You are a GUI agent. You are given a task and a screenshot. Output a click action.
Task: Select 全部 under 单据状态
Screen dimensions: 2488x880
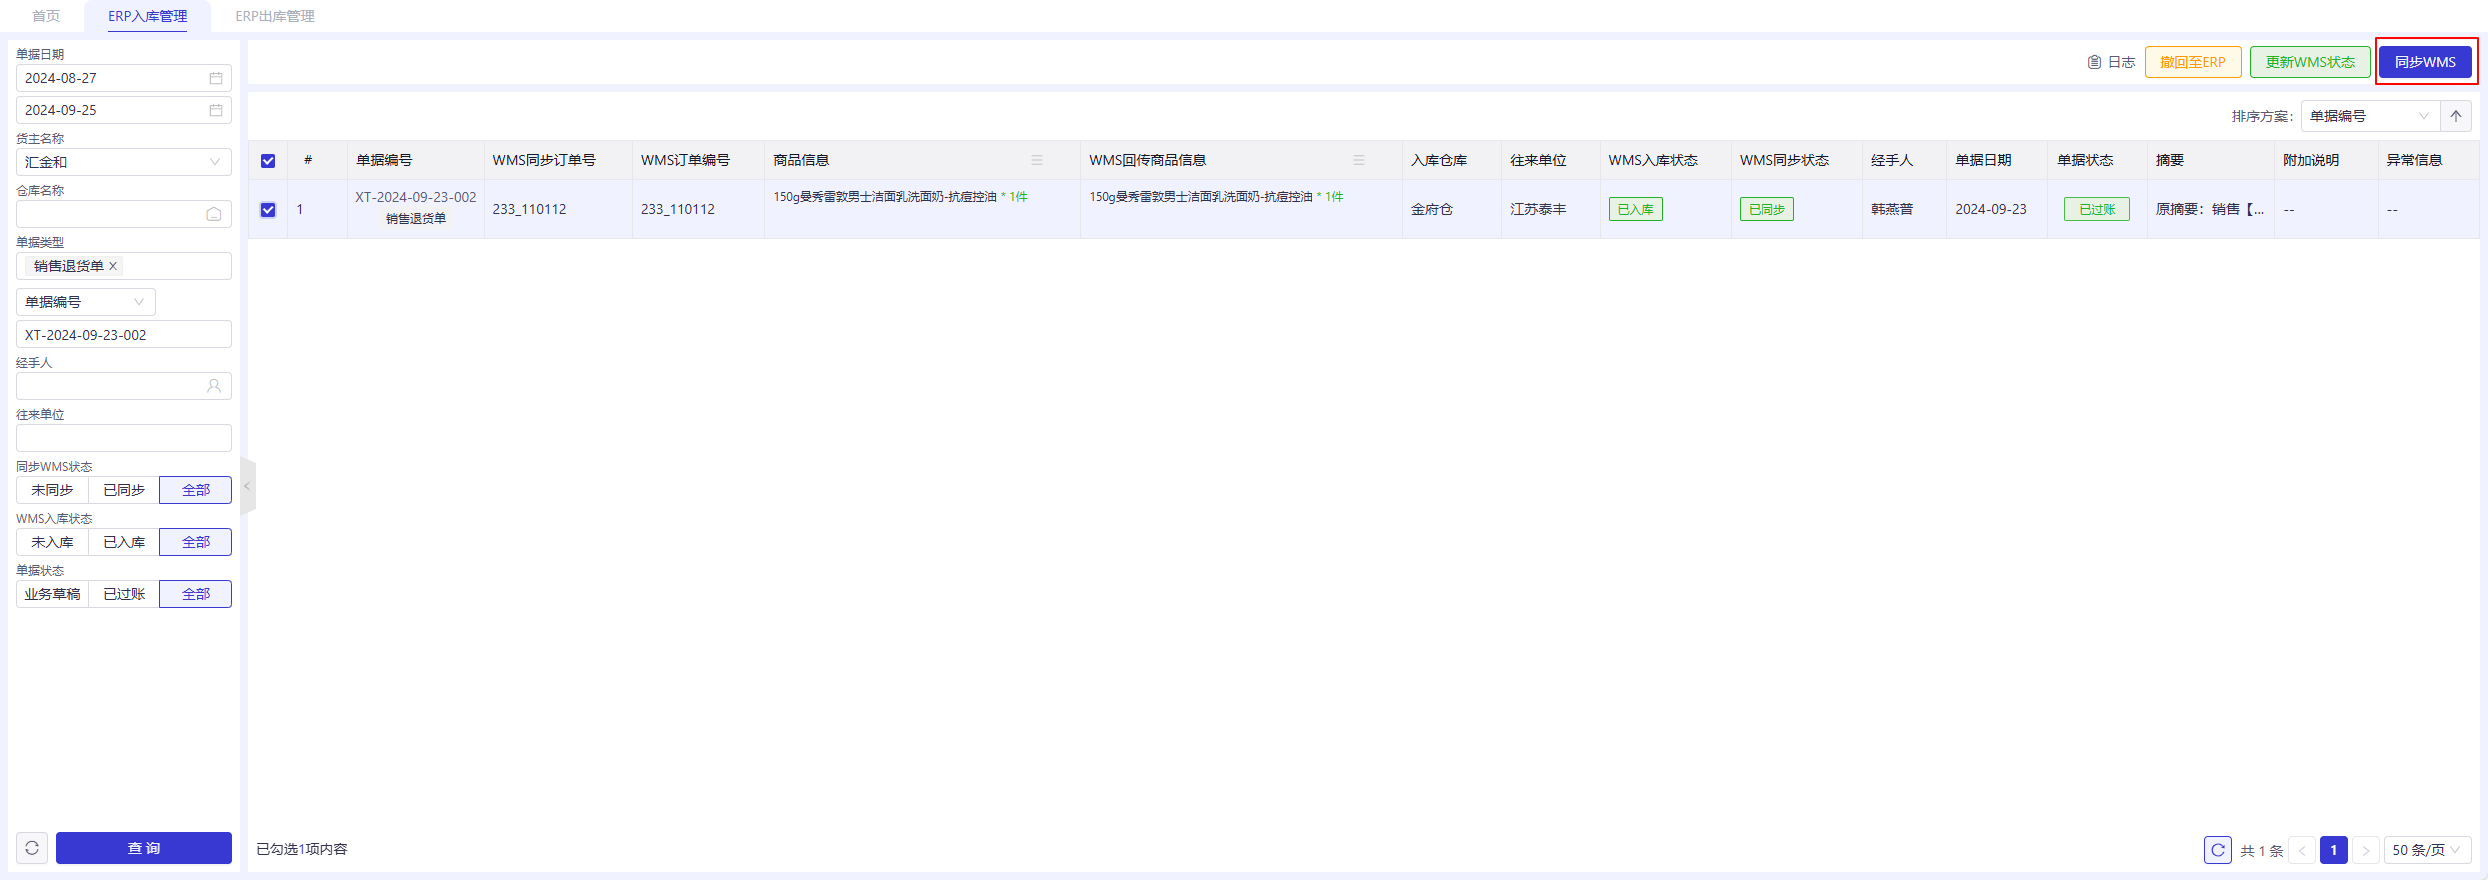pyautogui.click(x=196, y=594)
